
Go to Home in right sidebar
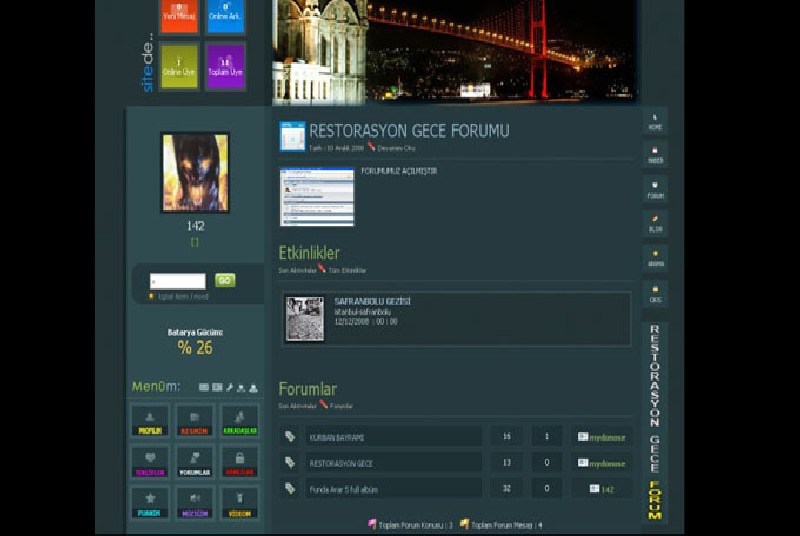655,122
